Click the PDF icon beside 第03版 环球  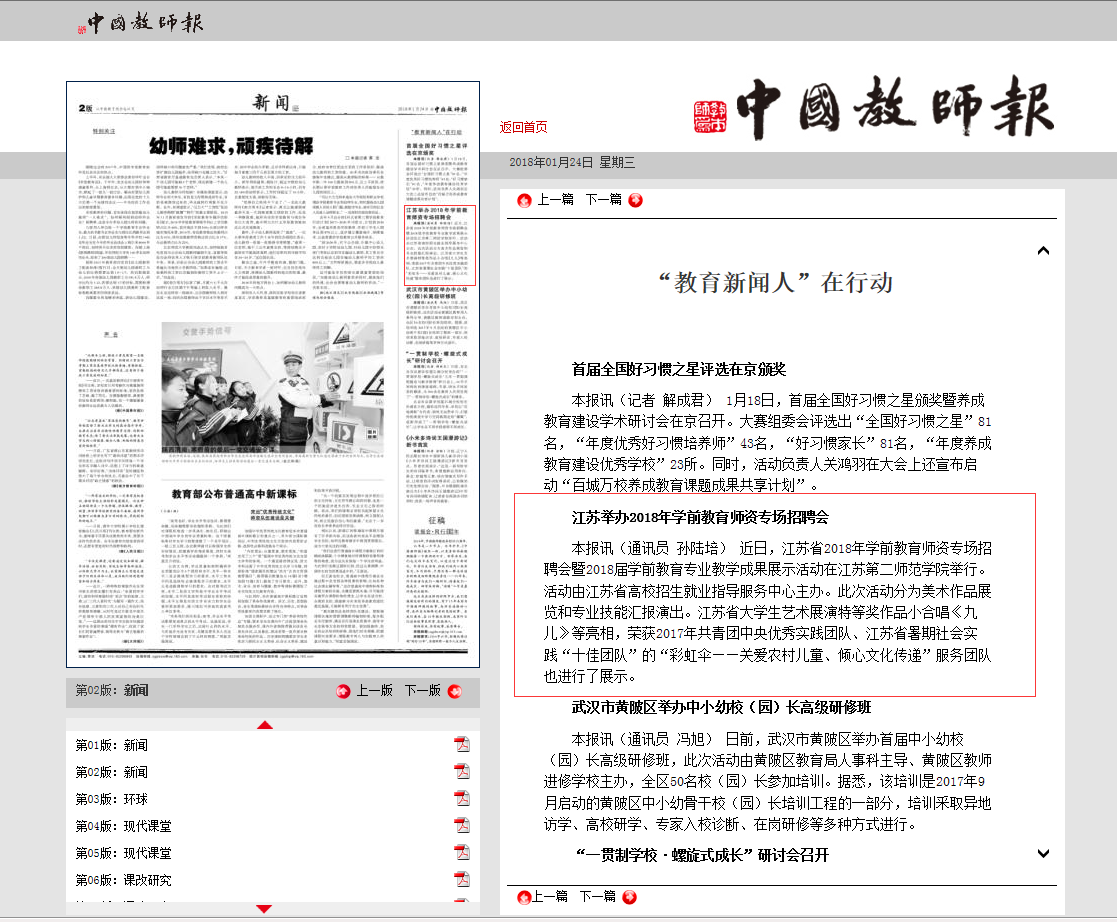coord(462,799)
